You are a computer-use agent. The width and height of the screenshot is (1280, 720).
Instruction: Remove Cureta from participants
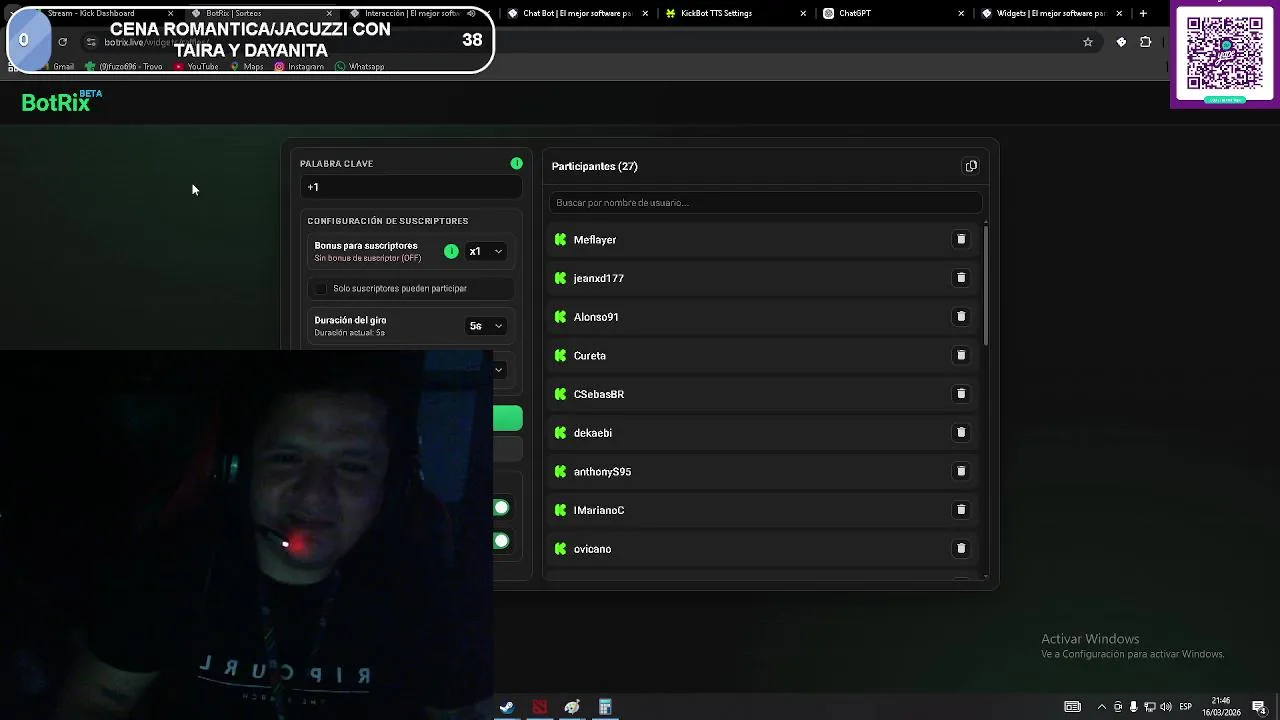coord(961,355)
